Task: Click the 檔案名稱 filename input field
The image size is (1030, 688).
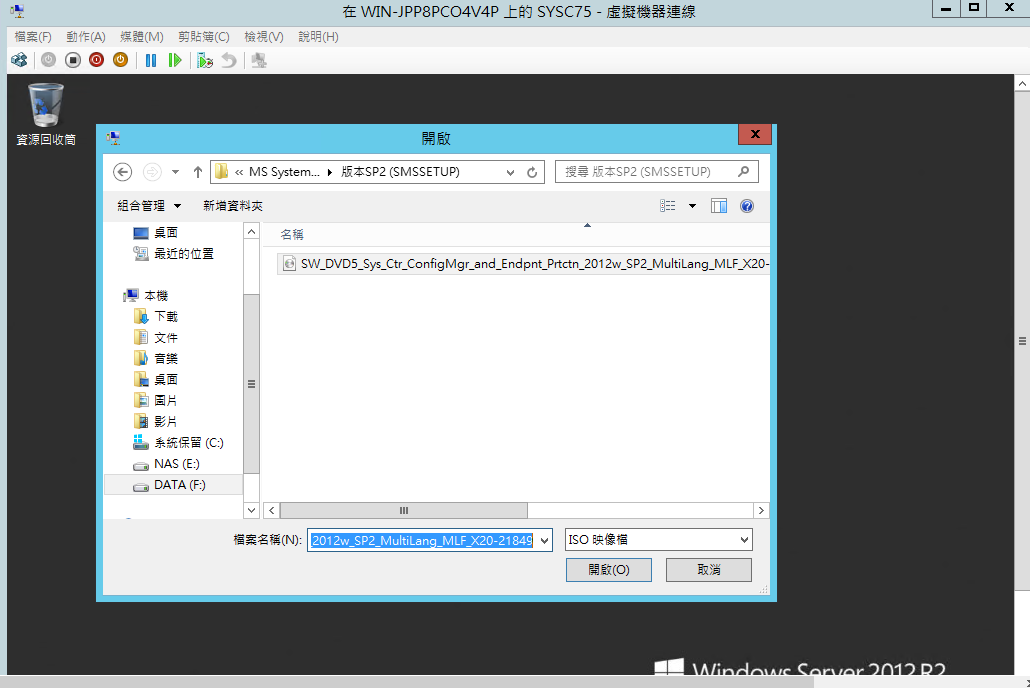Action: tap(422, 540)
